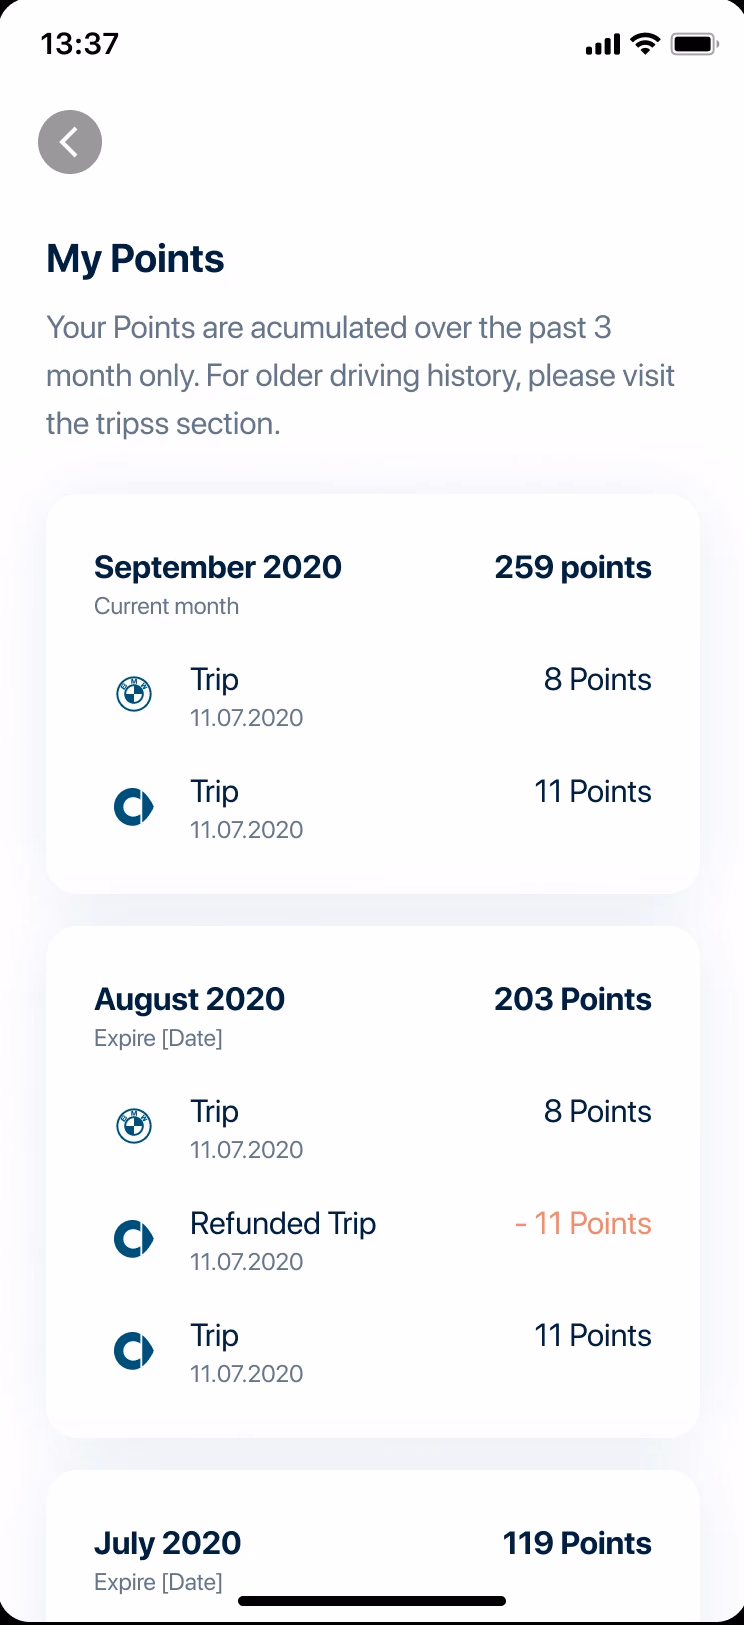This screenshot has width=744, height=1625.
Task: Tap Smart logo in September 2020 card
Action: [134, 806]
